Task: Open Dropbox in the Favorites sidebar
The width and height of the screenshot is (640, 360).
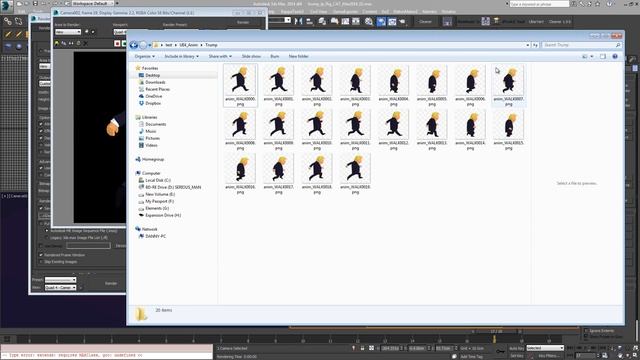Action: click(153, 103)
